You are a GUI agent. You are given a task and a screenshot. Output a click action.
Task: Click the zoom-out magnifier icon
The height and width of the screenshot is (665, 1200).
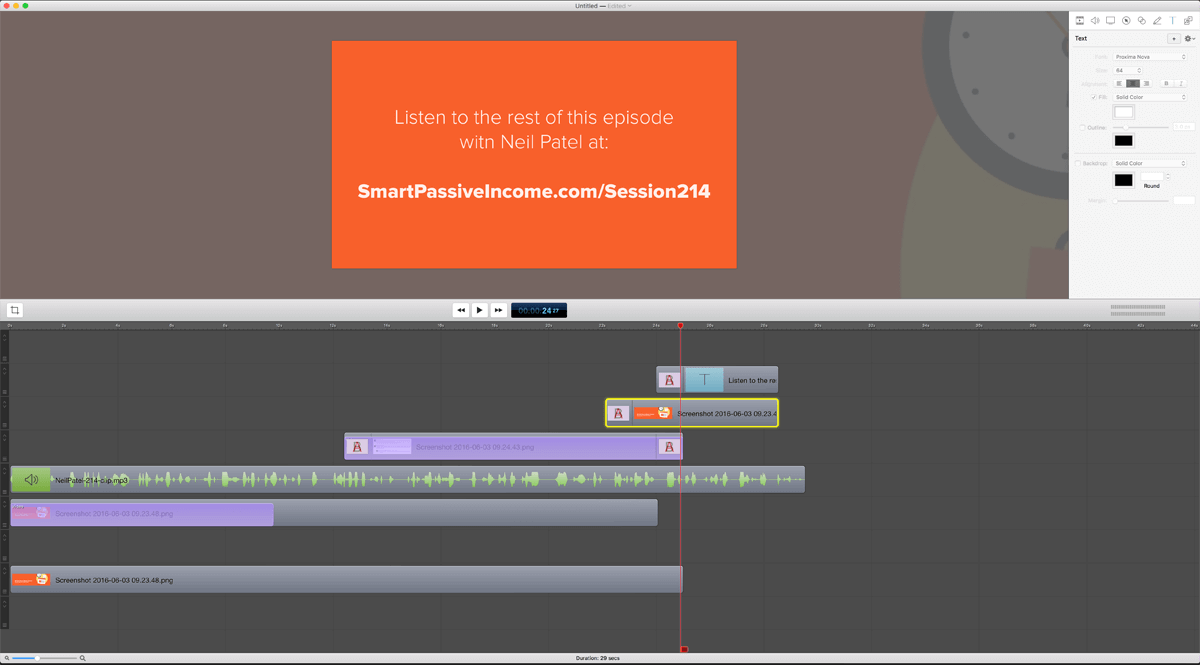(6, 658)
